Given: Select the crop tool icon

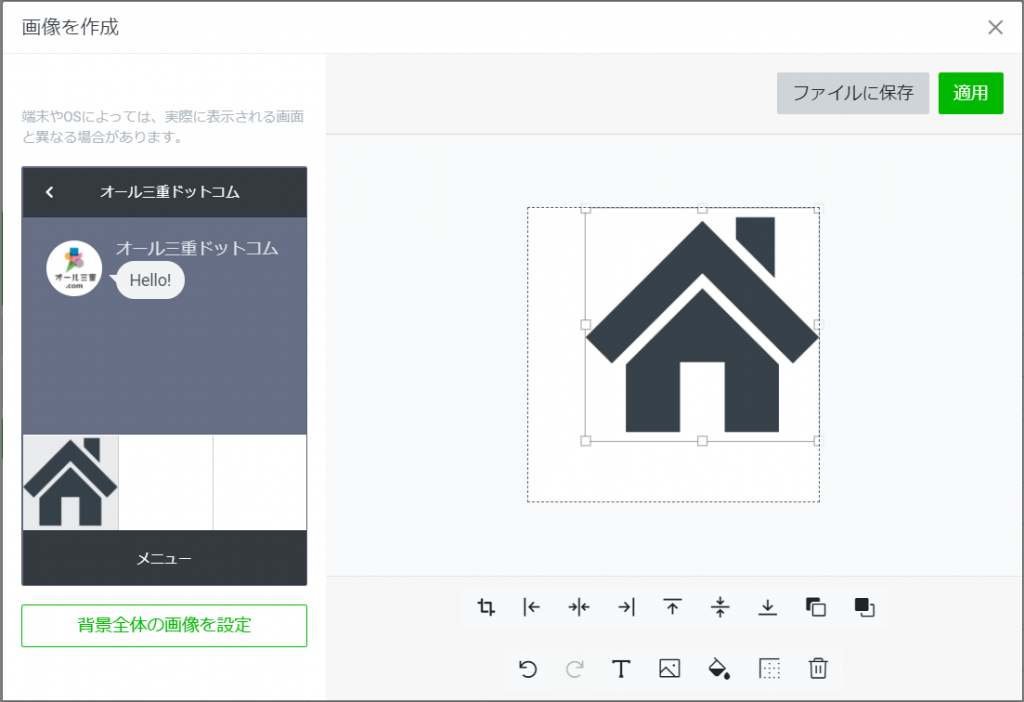Looking at the screenshot, I should pyautogui.click(x=486, y=607).
